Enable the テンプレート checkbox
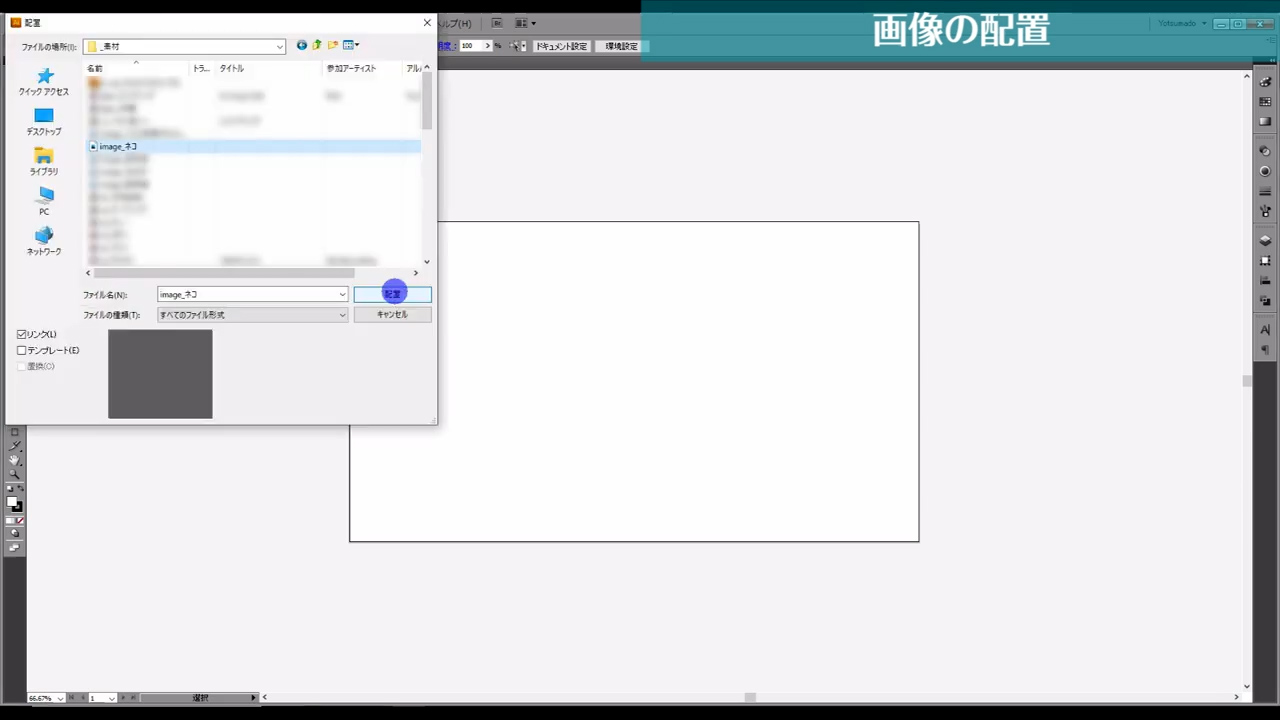The image size is (1280, 720). [22, 350]
